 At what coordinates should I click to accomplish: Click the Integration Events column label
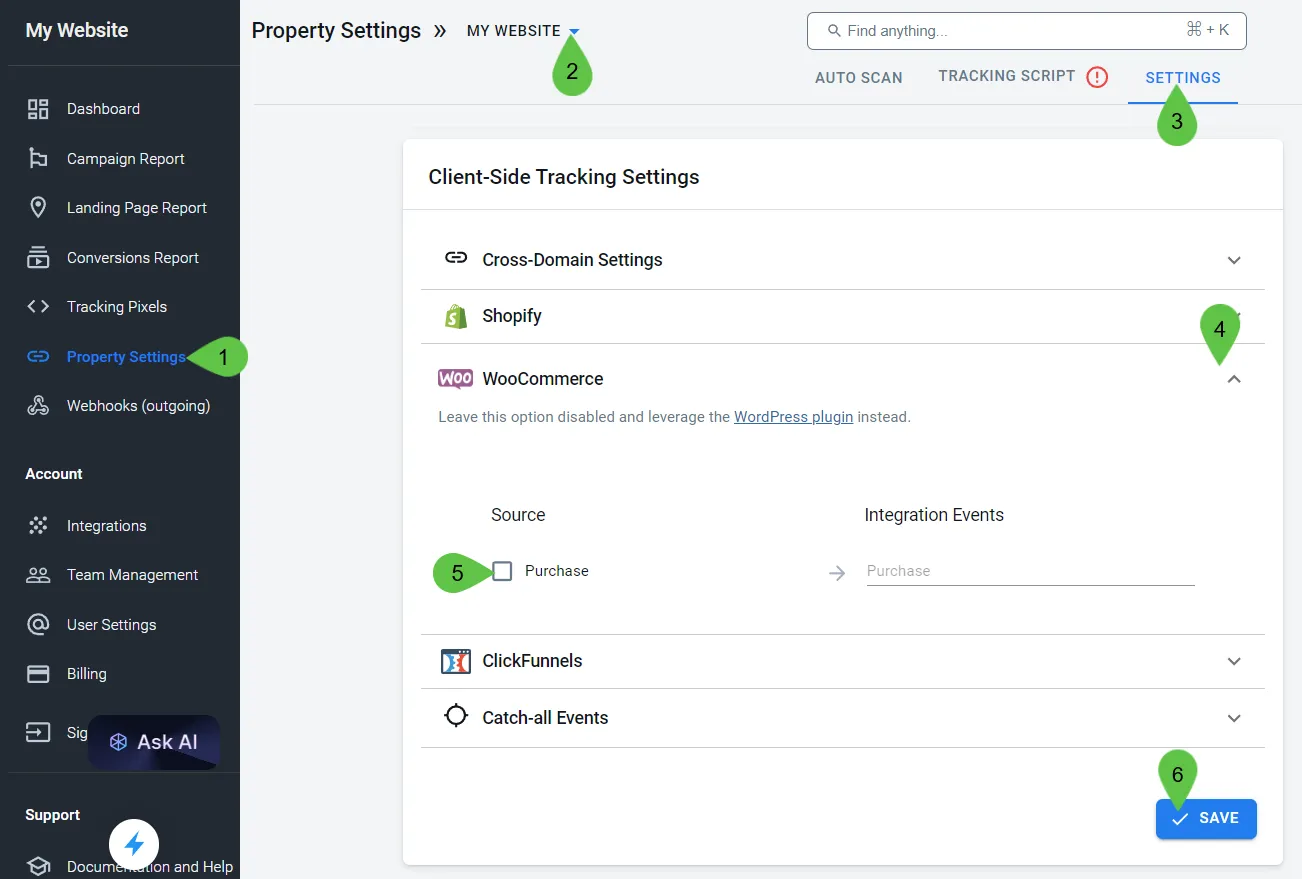[934, 515]
